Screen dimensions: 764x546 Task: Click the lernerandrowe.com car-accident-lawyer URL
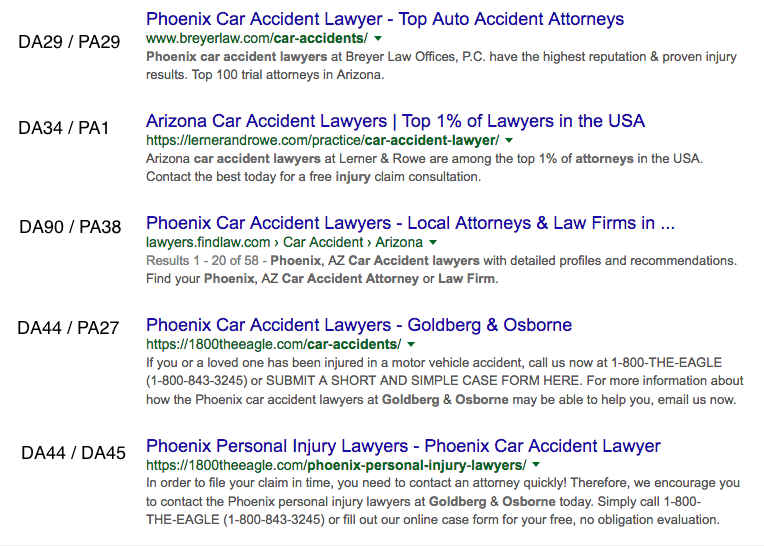coord(323,140)
